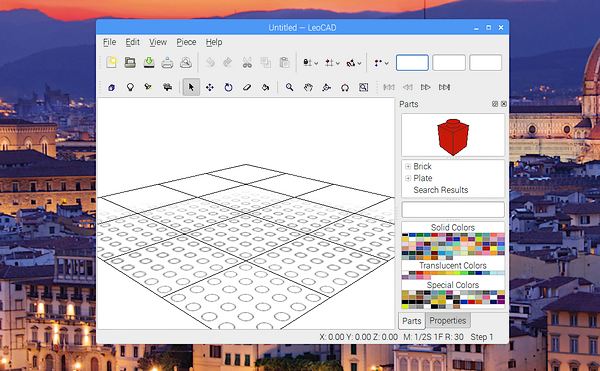The width and height of the screenshot is (600, 371).
Task: Go to the next step arrow
Action: [426, 88]
